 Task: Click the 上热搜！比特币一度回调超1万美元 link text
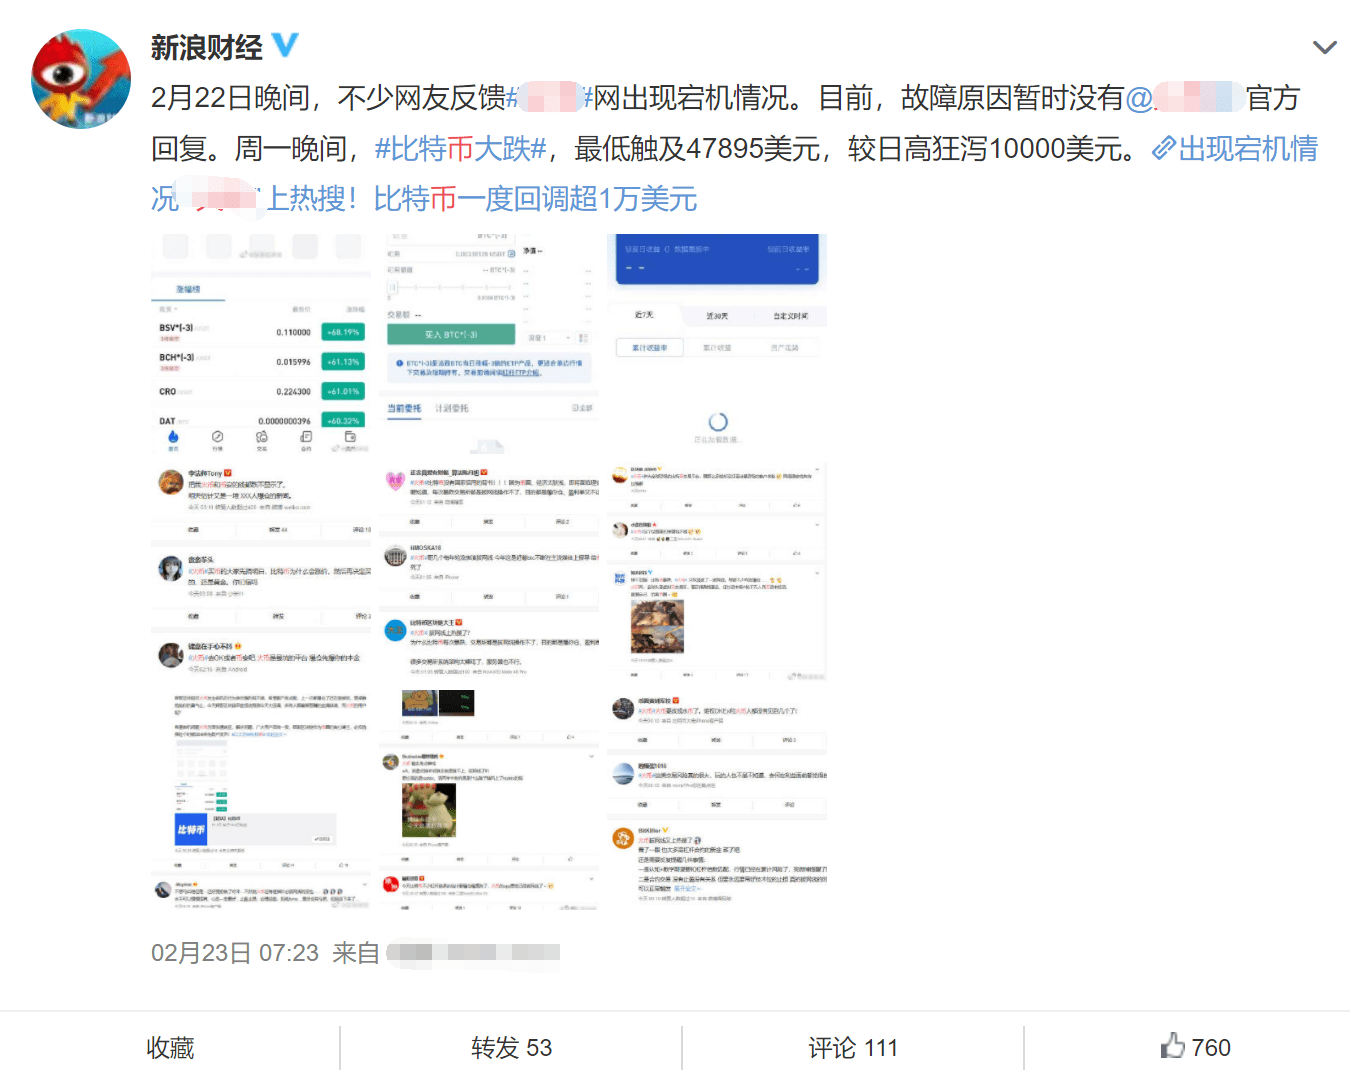482,199
